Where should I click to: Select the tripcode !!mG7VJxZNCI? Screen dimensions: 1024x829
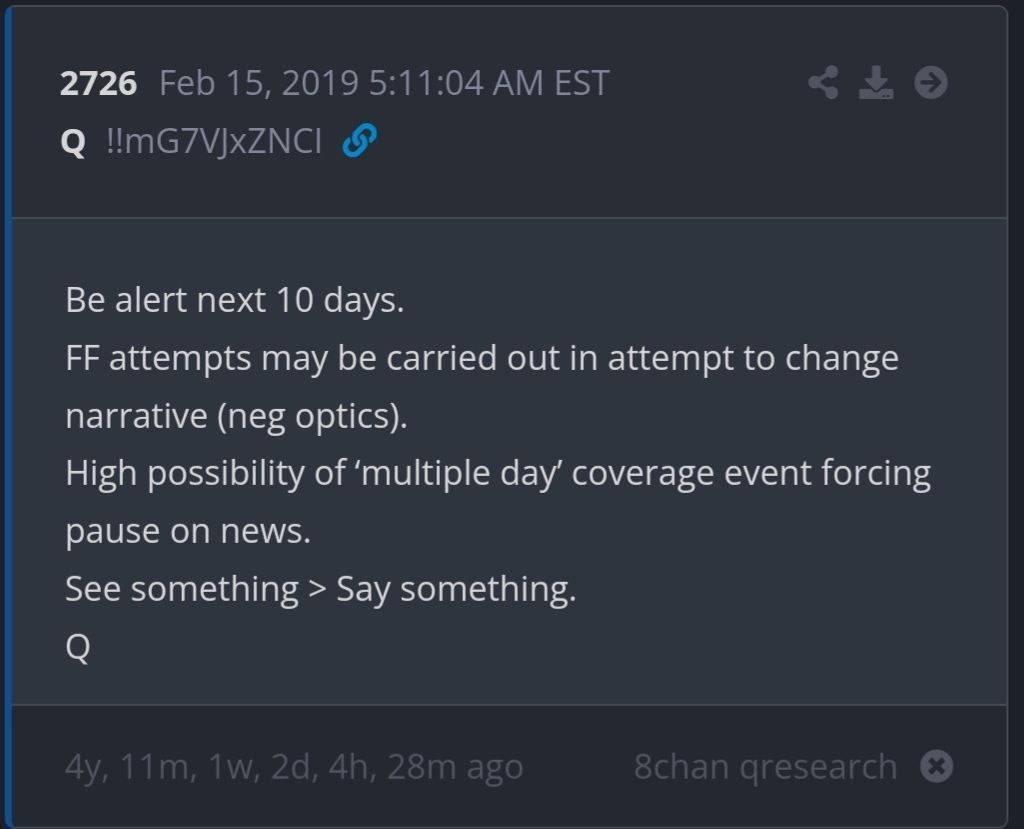pos(214,142)
